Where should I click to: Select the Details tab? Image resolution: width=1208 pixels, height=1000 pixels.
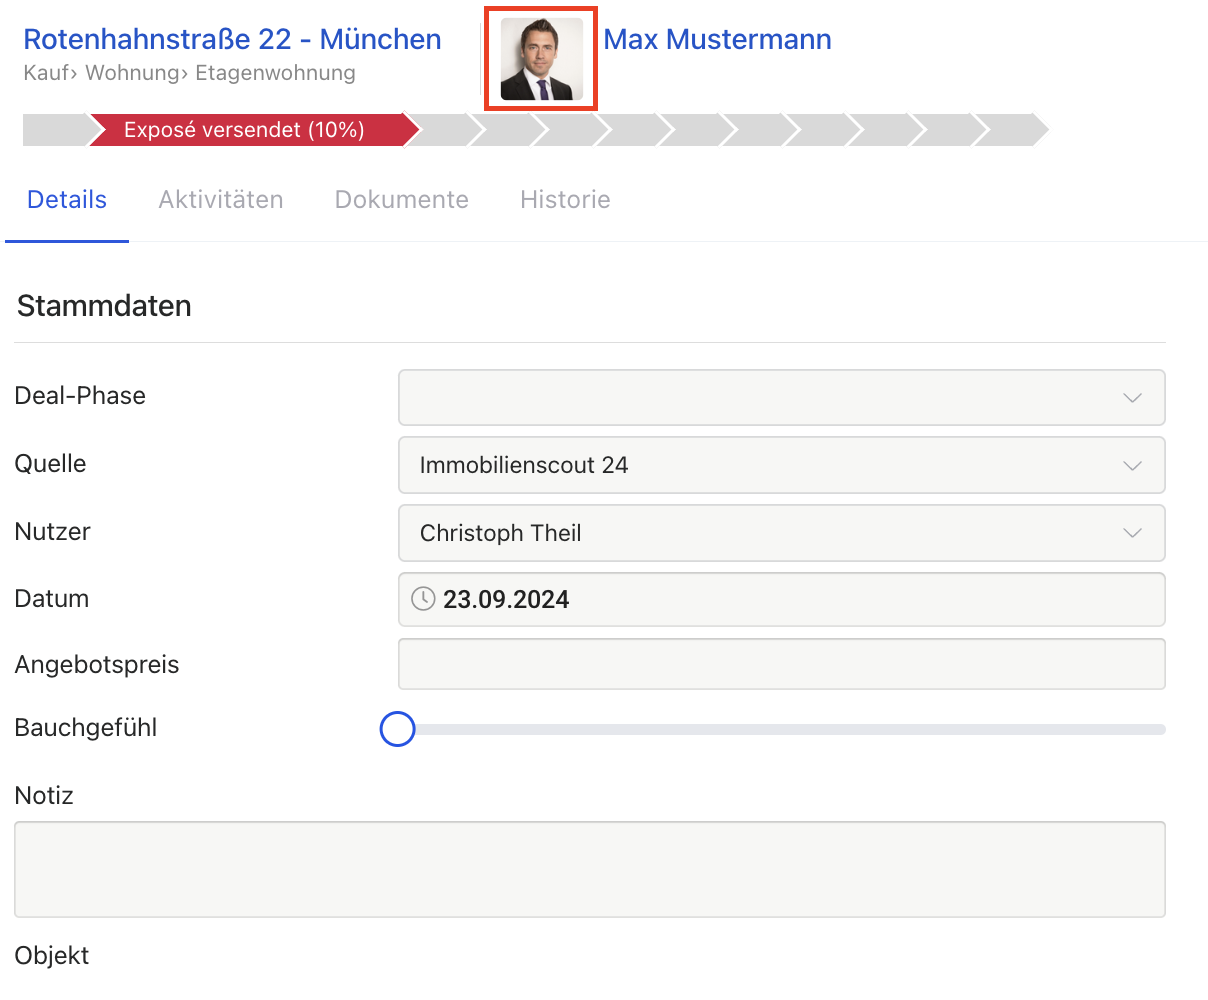pyautogui.click(x=67, y=200)
